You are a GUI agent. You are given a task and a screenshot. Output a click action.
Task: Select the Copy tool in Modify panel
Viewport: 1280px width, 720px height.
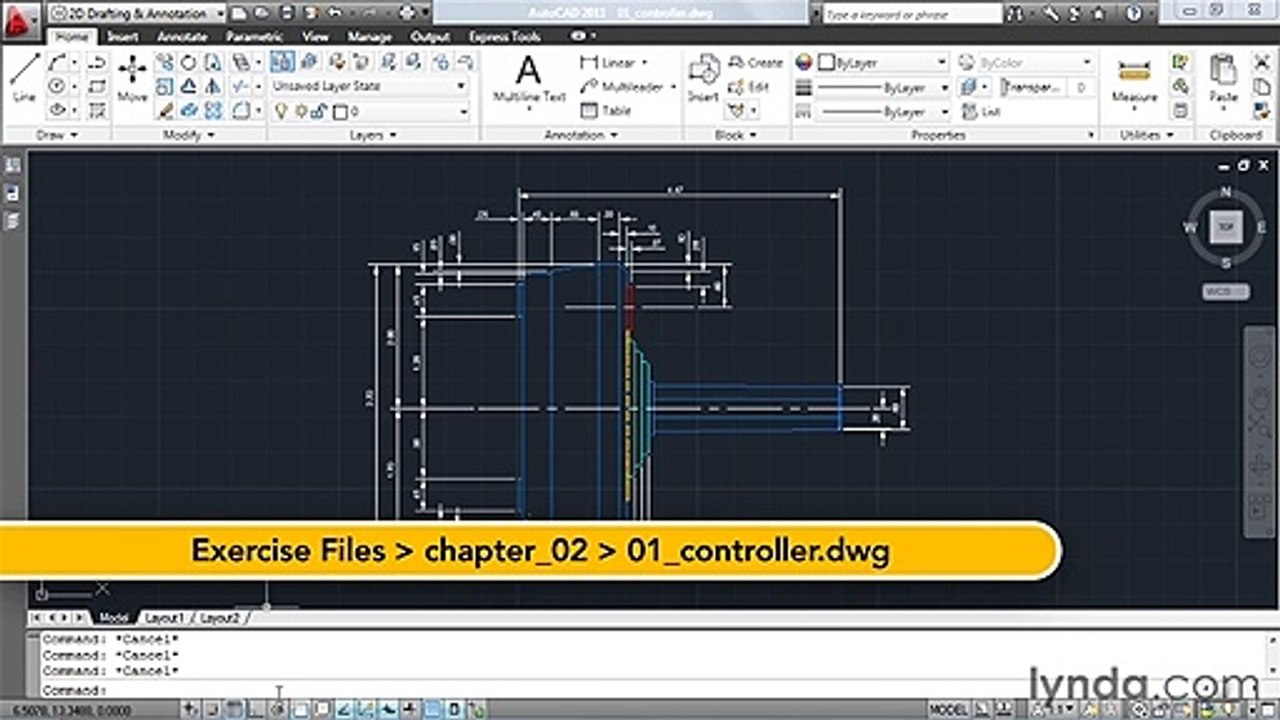point(164,63)
